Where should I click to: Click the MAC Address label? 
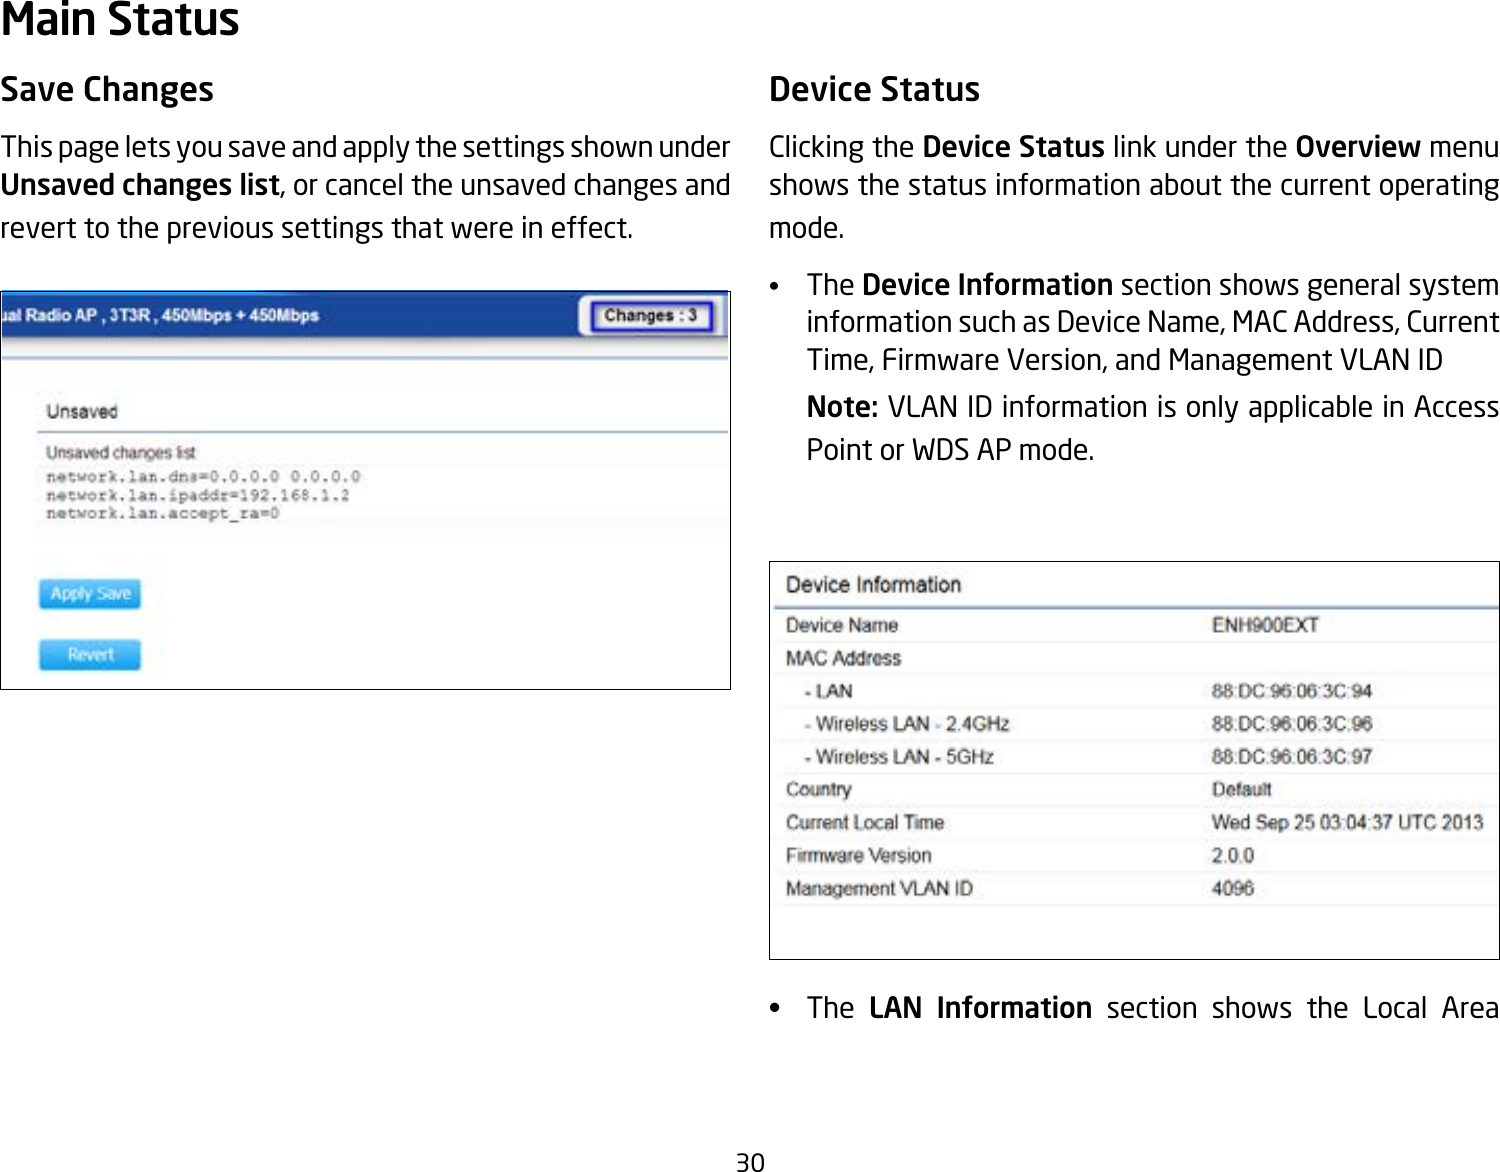(843, 658)
